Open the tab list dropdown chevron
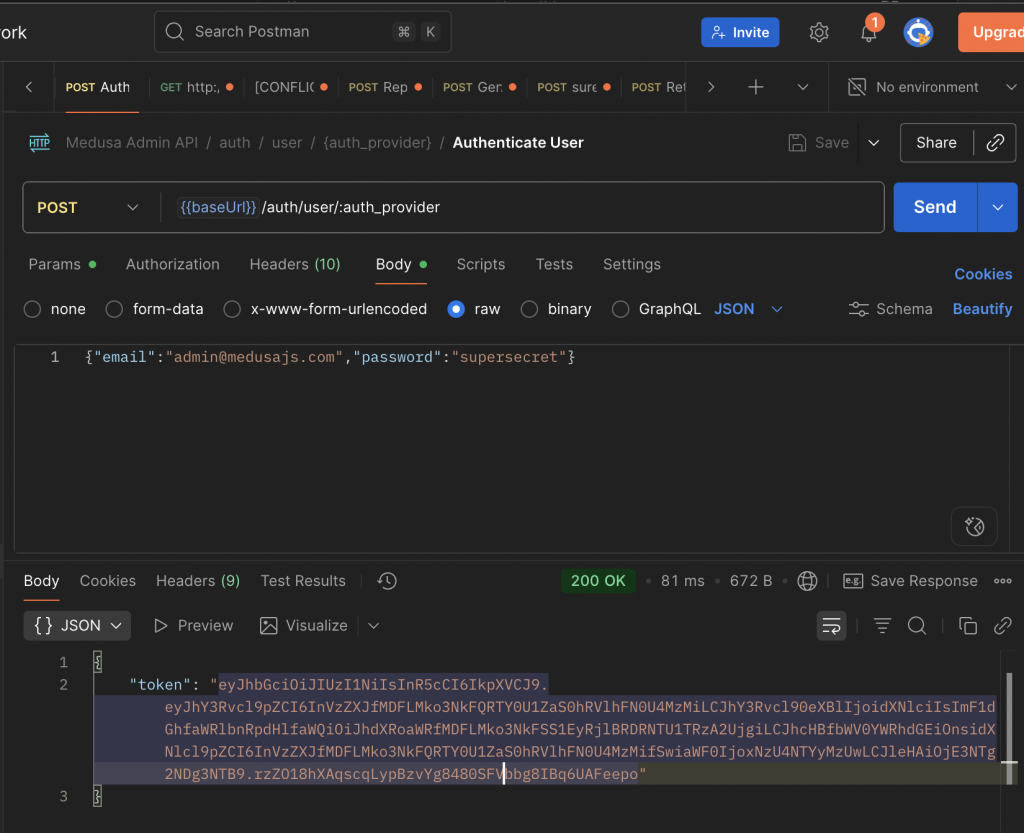The height and width of the screenshot is (833, 1024). [x=803, y=87]
